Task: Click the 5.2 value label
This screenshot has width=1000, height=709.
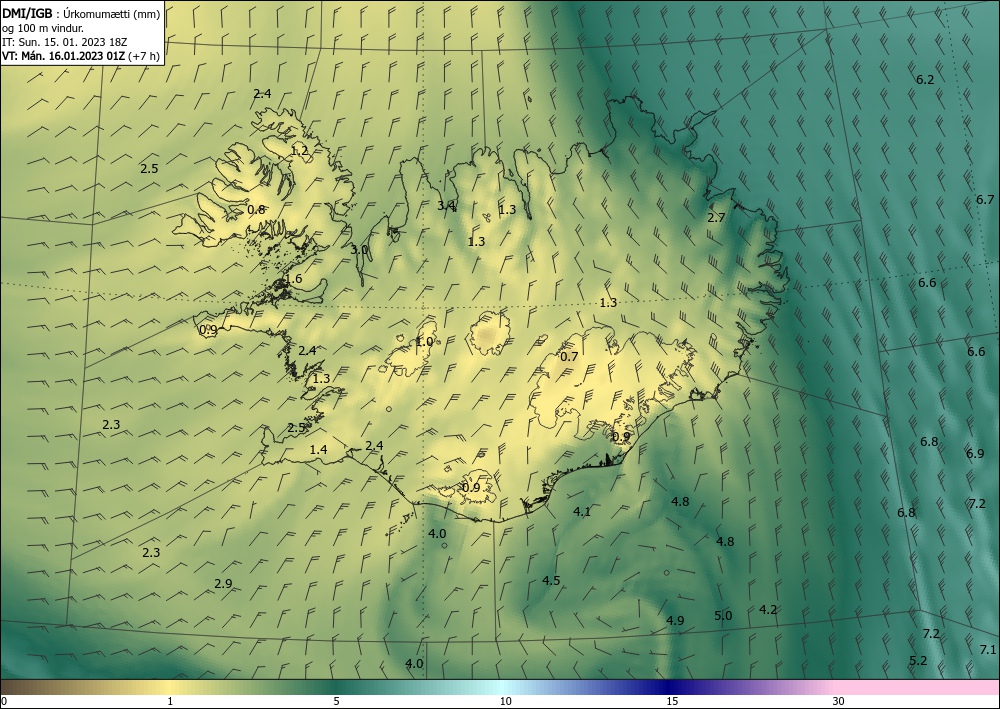Action: (x=918, y=661)
